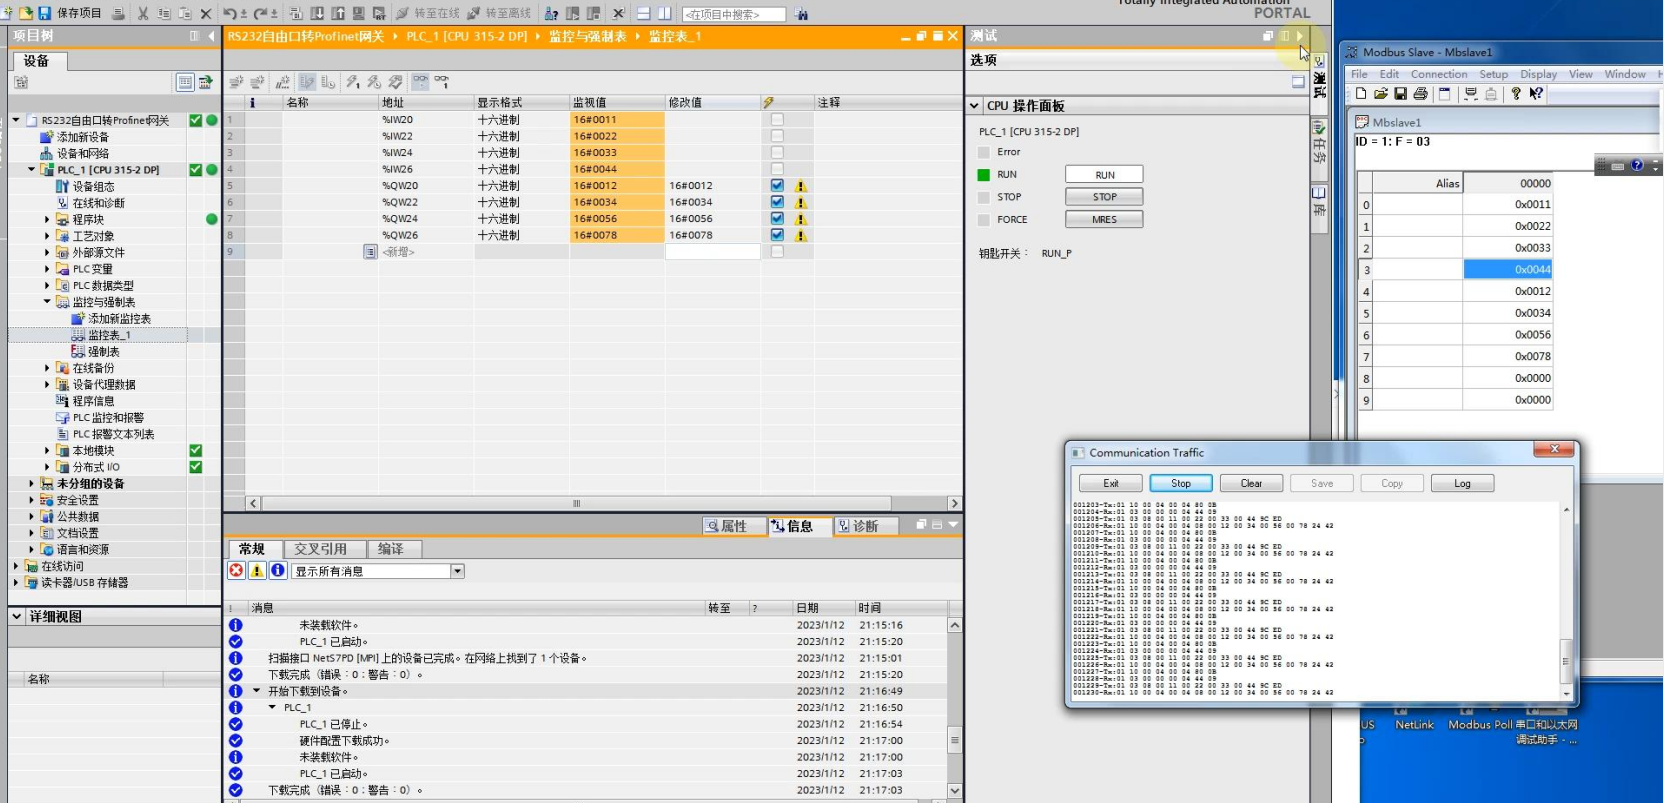1664x803 pixels.
Task: Click Log in Communication Traffic window
Action: pyautogui.click(x=1462, y=483)
